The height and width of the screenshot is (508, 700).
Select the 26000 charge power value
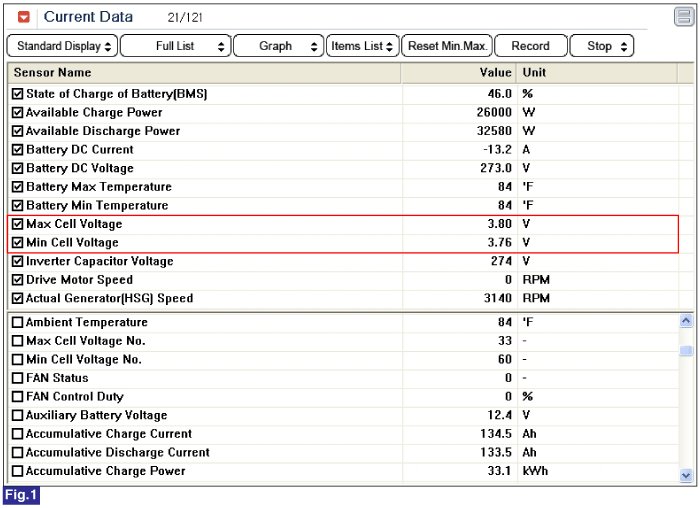[x=494, y=112]
